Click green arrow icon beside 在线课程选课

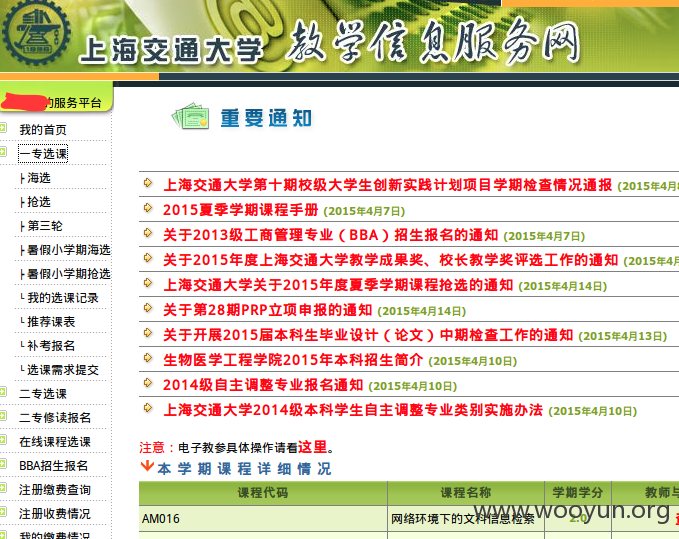pos(3,440)
